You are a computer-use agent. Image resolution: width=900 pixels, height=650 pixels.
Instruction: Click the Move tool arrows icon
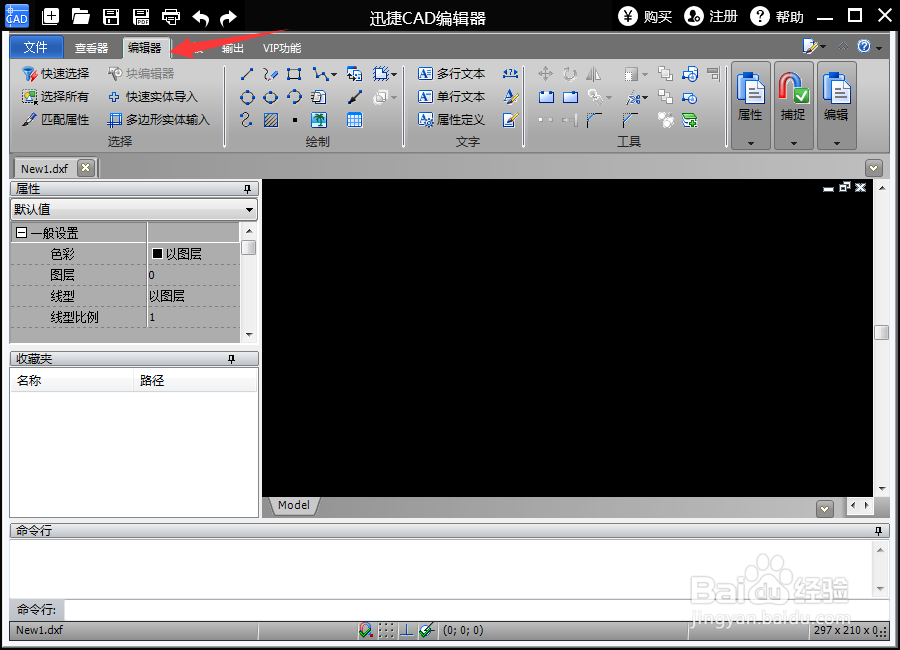point(545,73)
